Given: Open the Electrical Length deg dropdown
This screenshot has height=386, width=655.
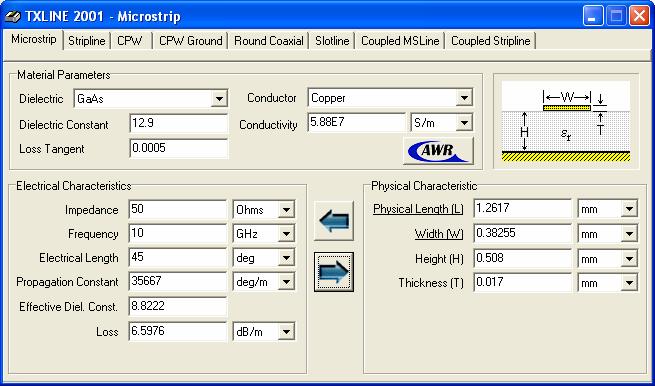Looking at the screenshot, I should point(286,258).
